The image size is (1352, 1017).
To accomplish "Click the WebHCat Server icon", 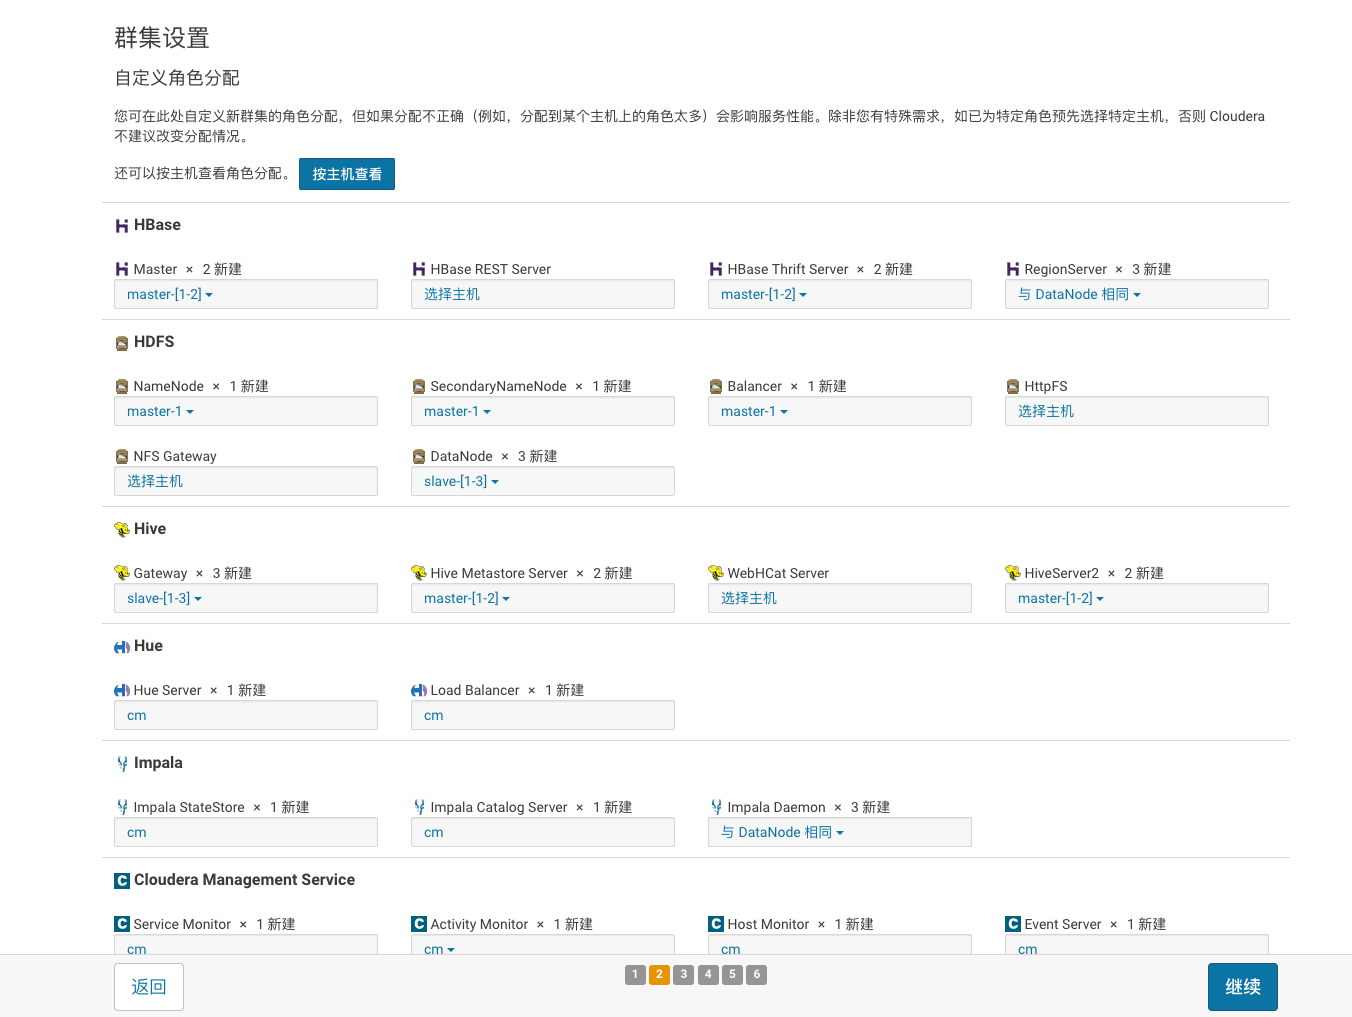I will [716, 573].
